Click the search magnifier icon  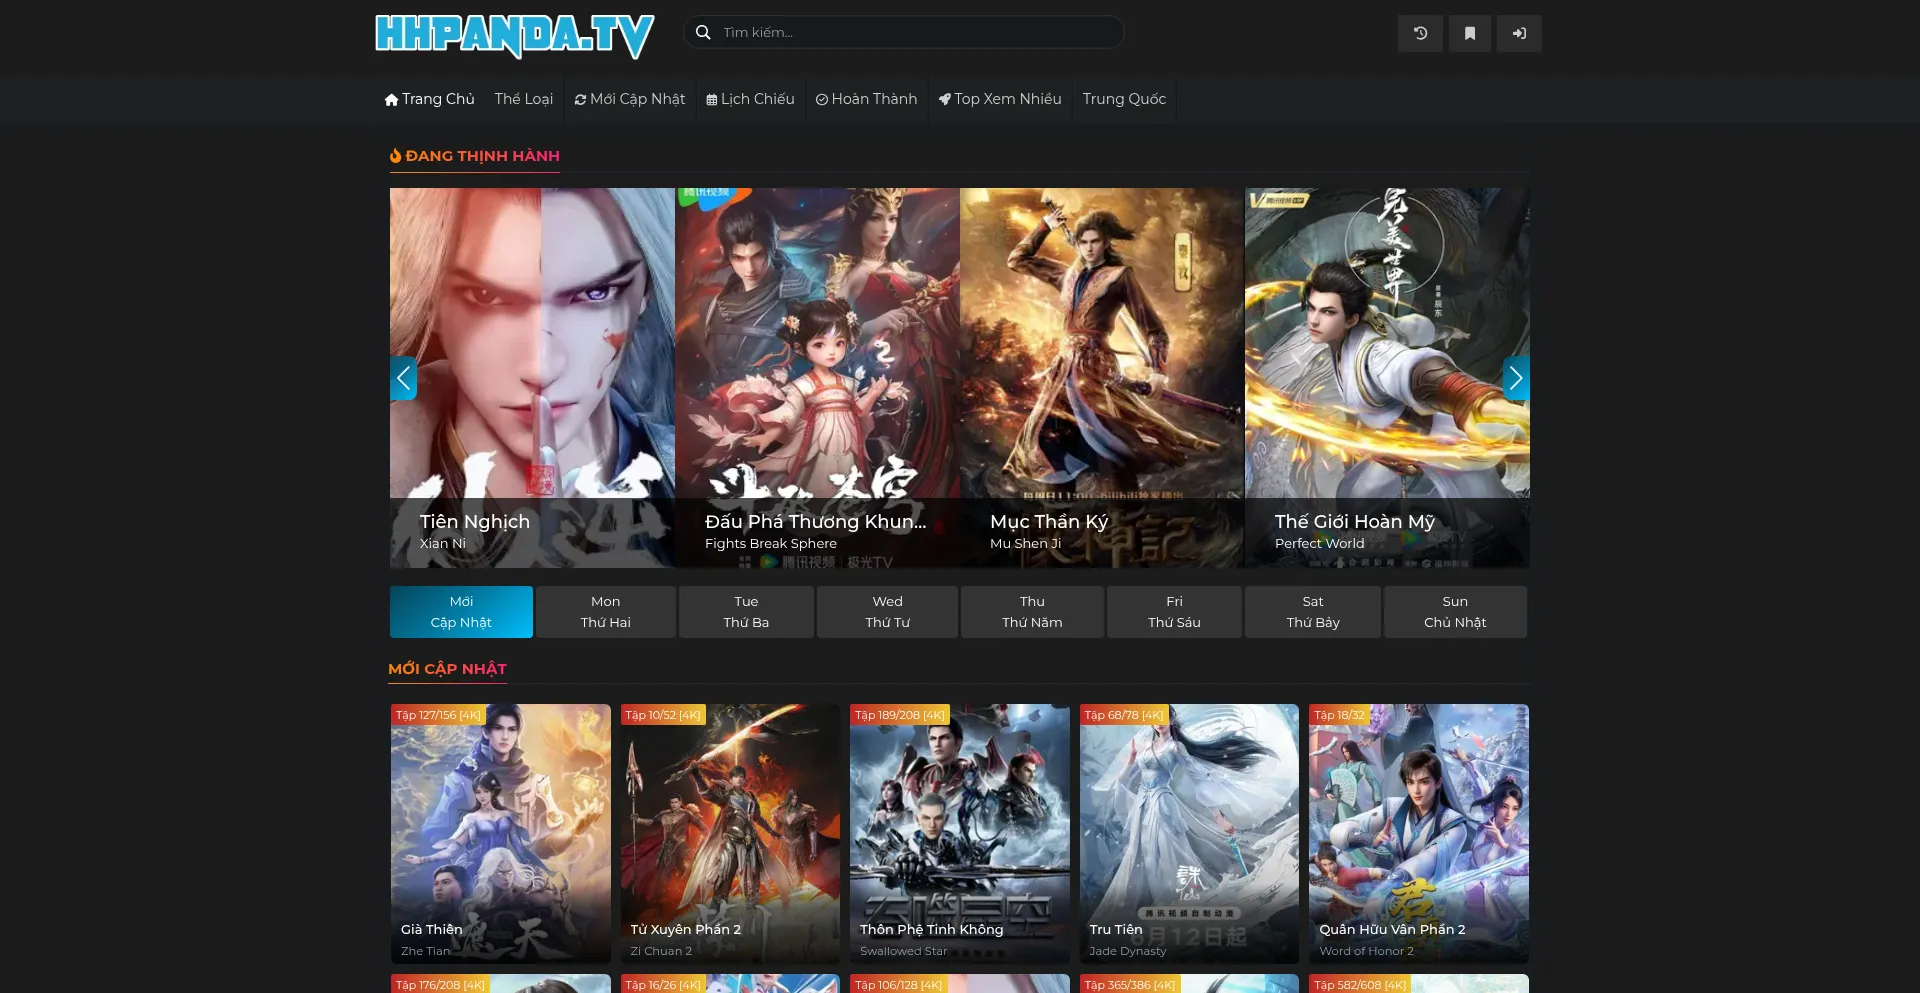[703, 32]
